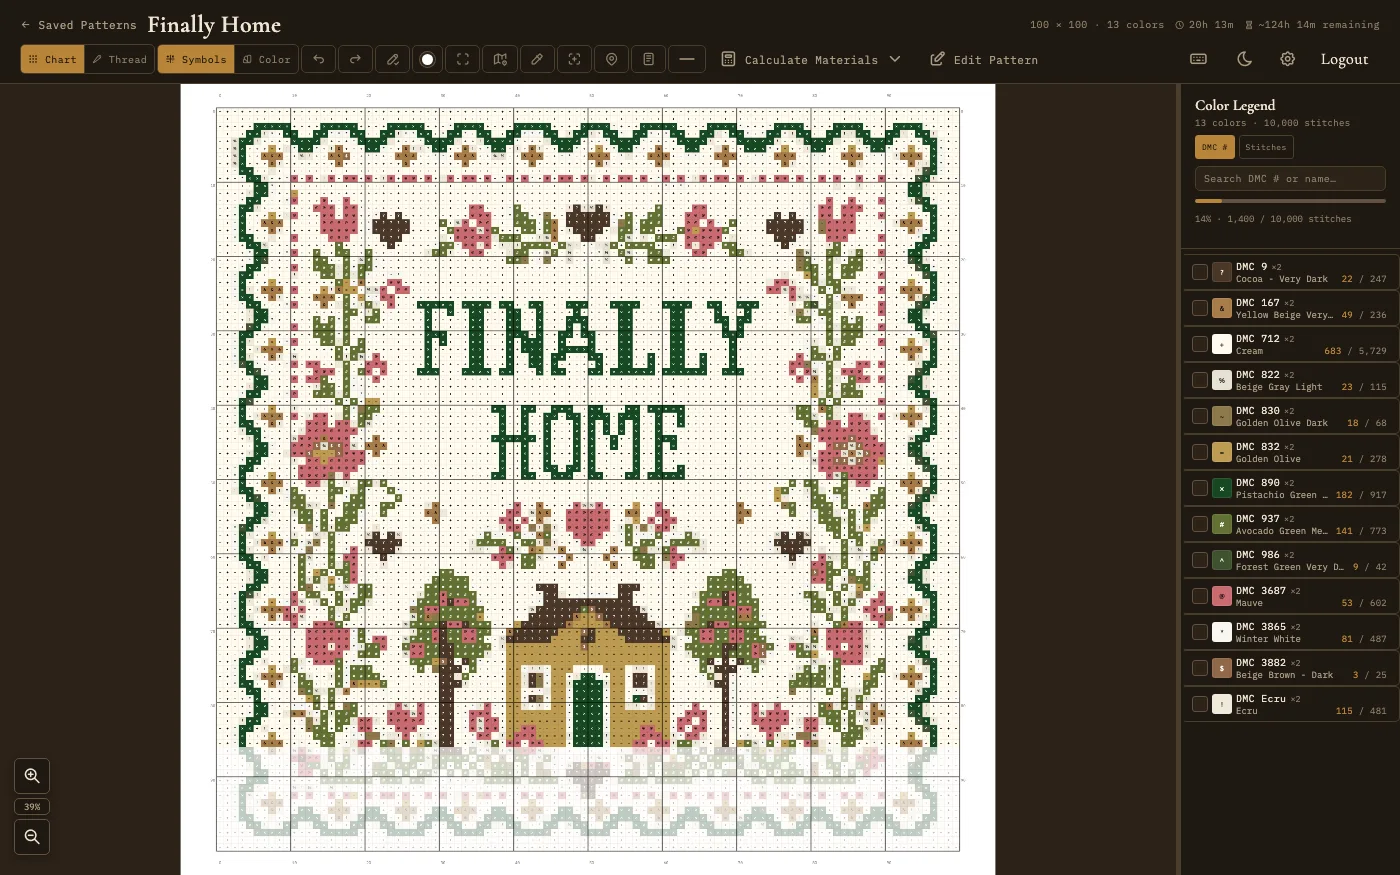This screenshot has height=875, width=1400.
Task: Undo the last action
Action: point(319,59)
